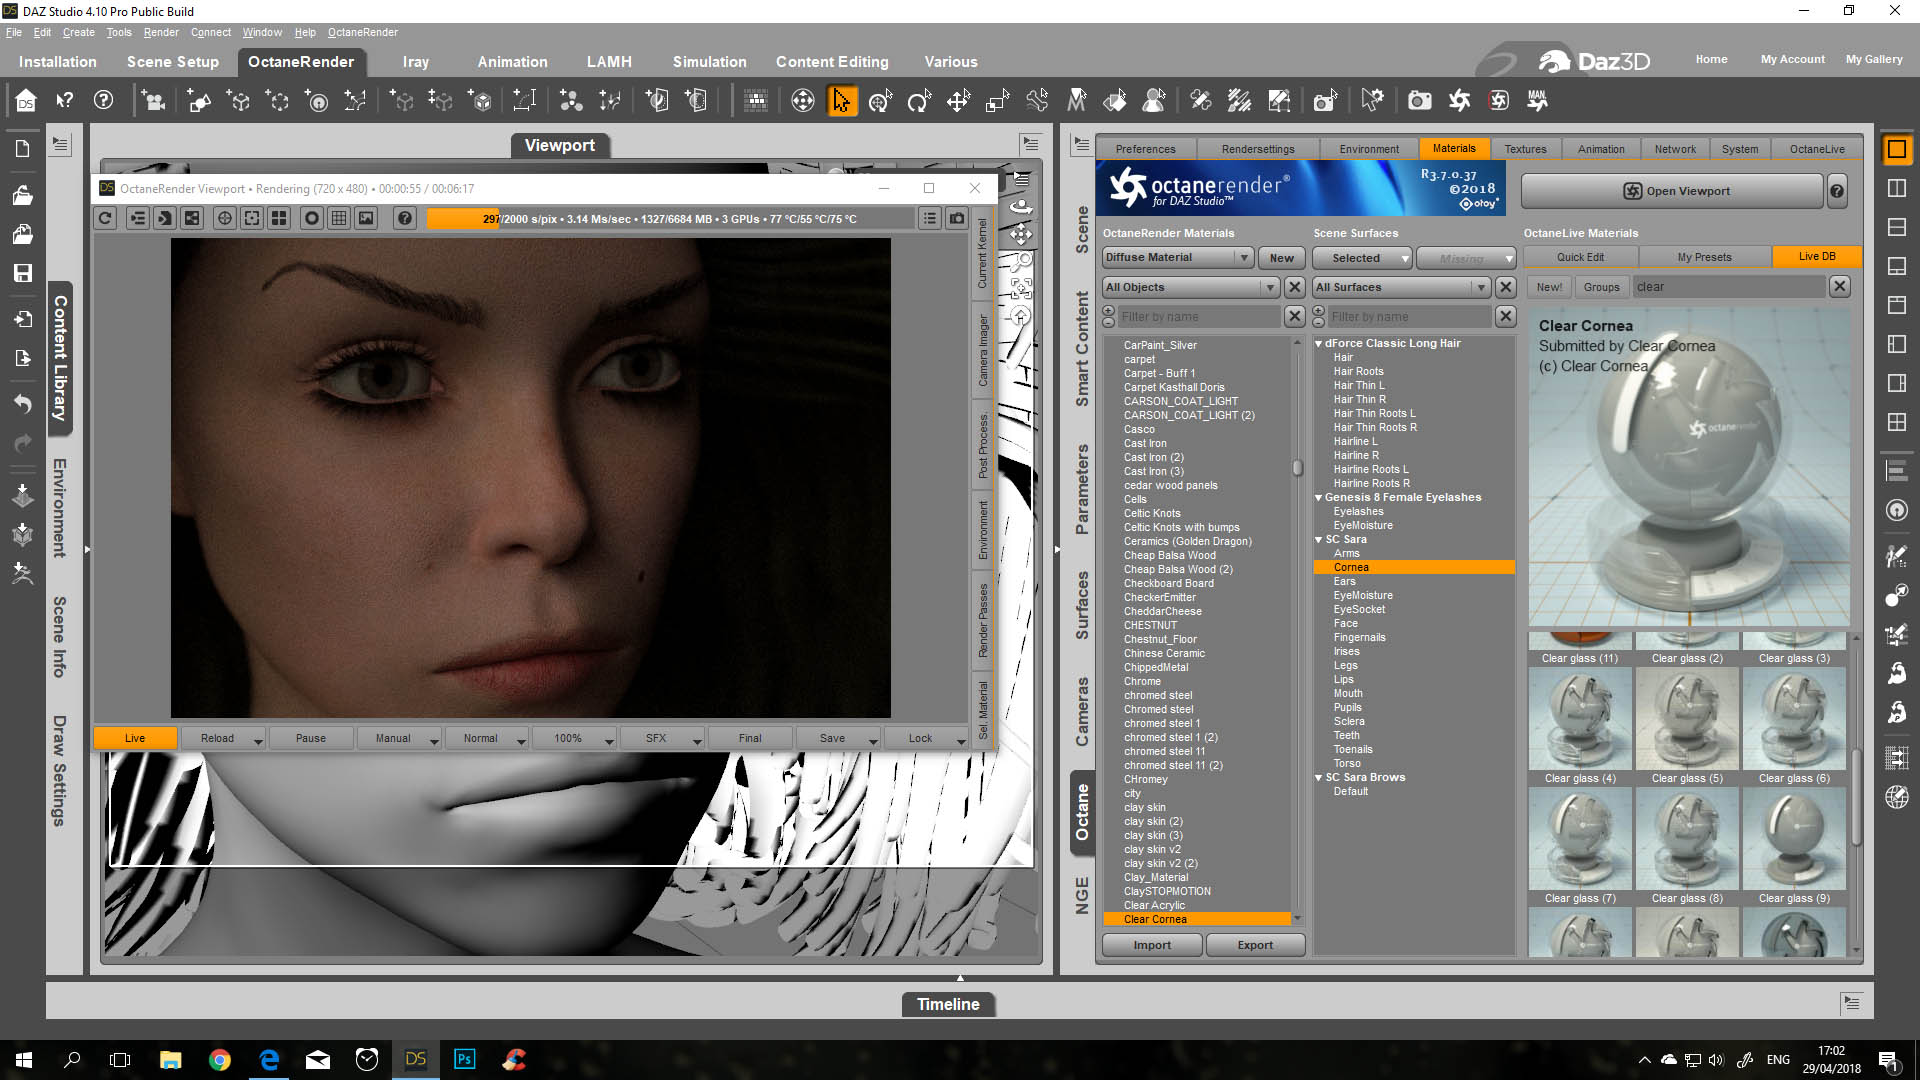Open the Render menu
This screenshot has width=1920, height=1080.
[x=161, y=32]
